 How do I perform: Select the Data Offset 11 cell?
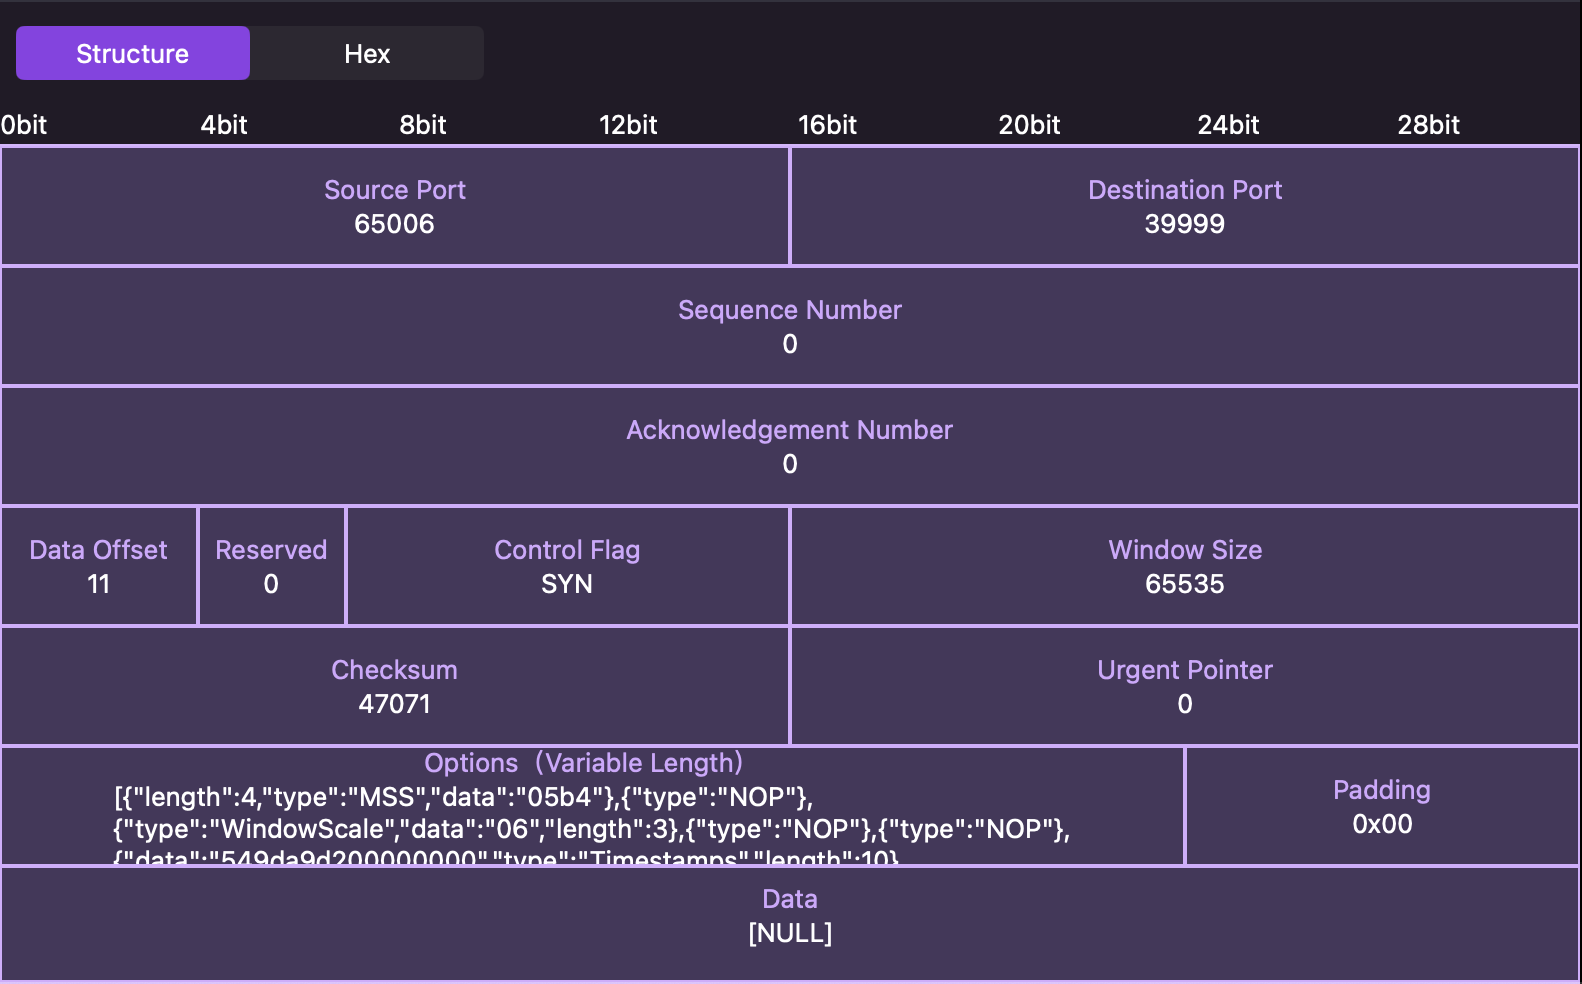[x=99, y=566]
